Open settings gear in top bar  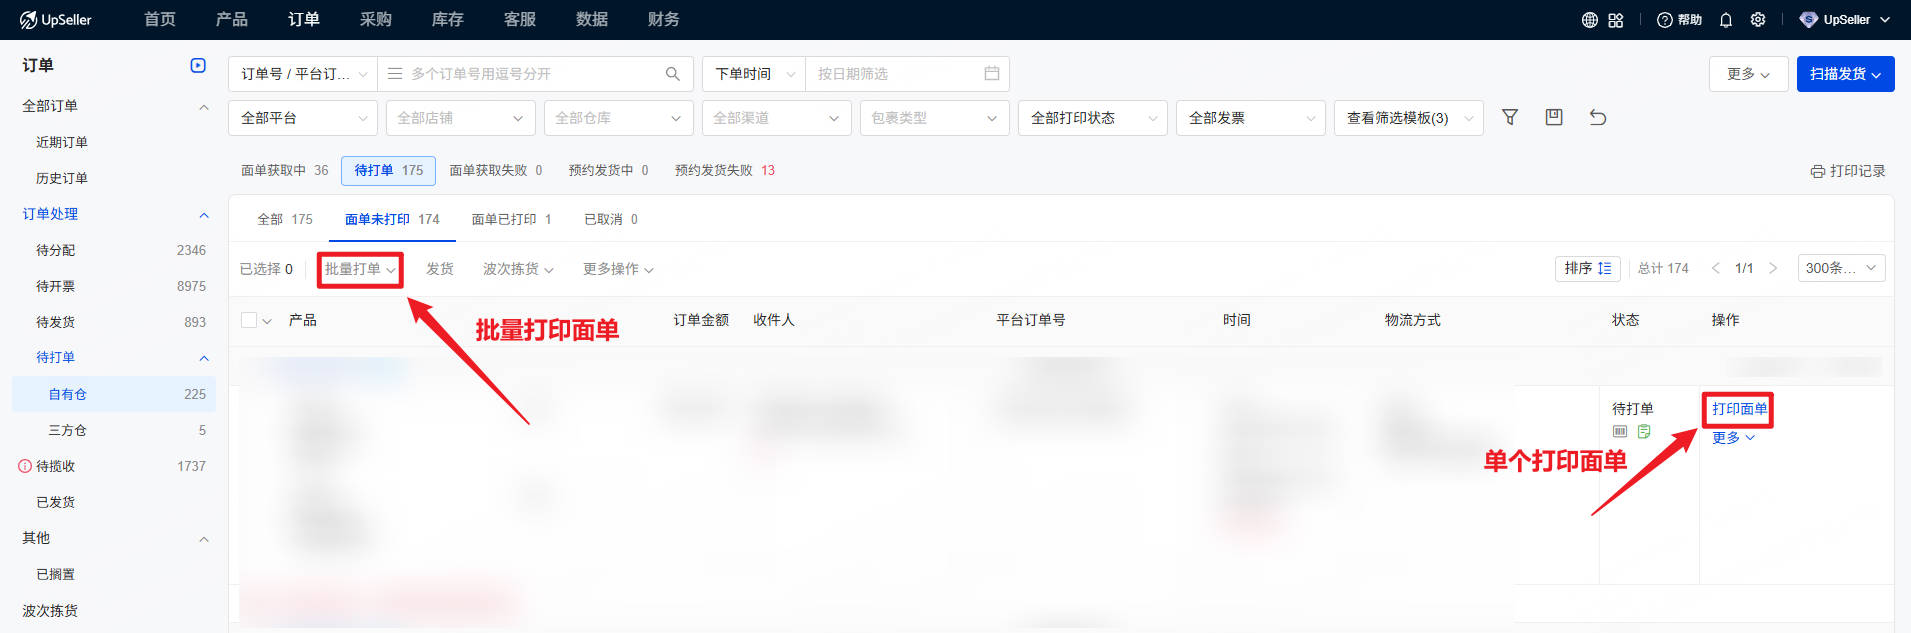coord(1758,20)
